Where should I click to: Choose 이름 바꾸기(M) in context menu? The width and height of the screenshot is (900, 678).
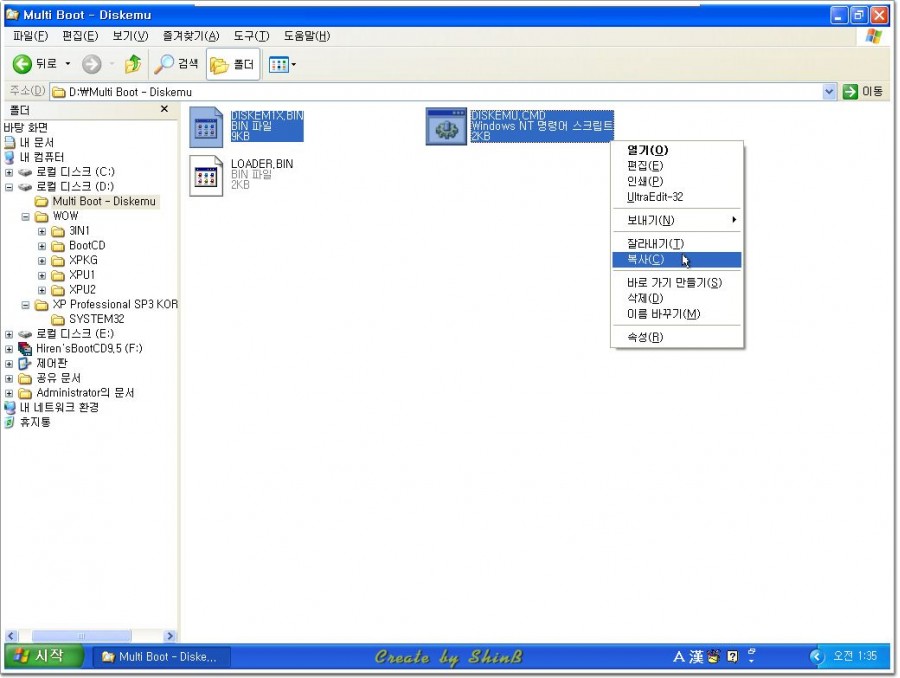coord(677,314)
